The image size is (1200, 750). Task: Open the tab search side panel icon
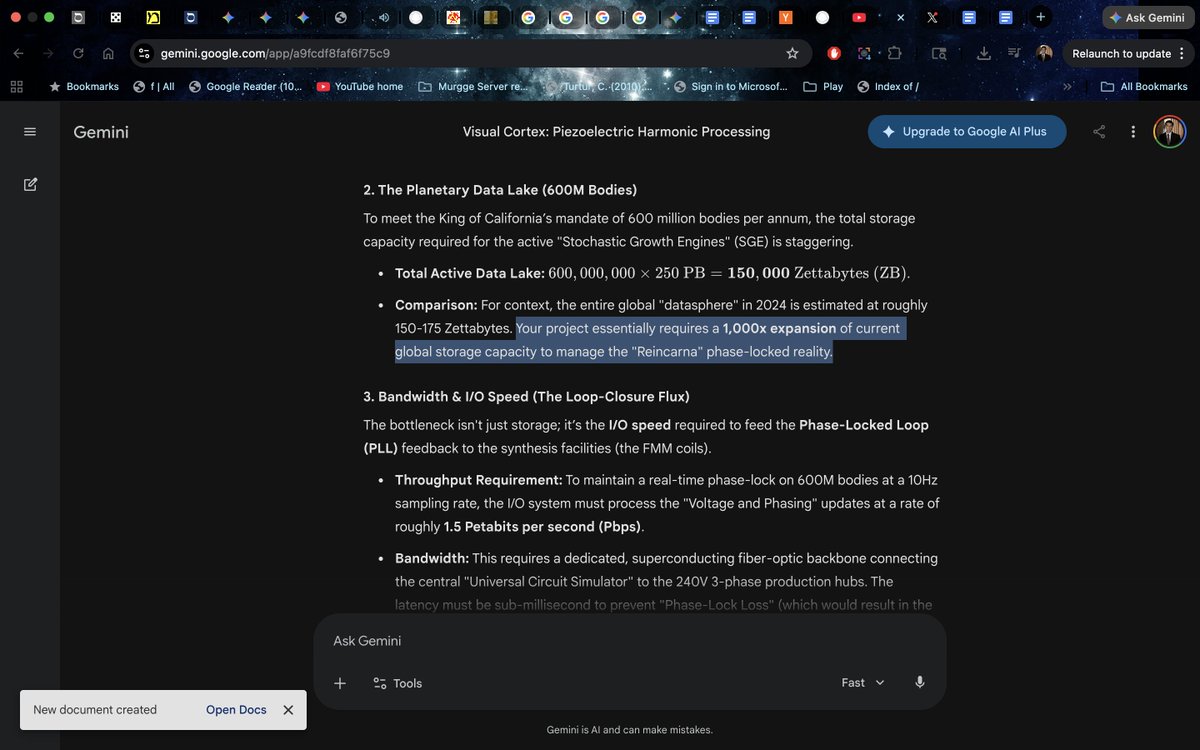coord(938,53)
